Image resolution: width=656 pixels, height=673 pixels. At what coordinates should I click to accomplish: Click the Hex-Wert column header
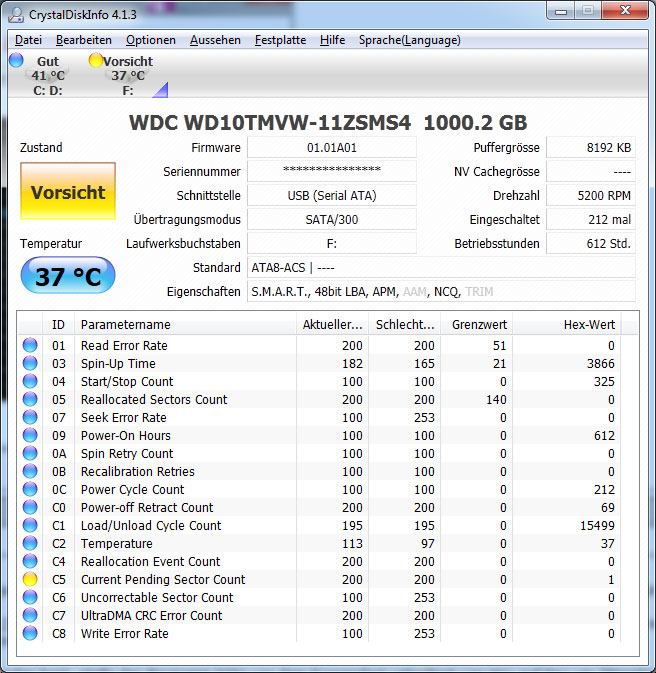[567, 324]
